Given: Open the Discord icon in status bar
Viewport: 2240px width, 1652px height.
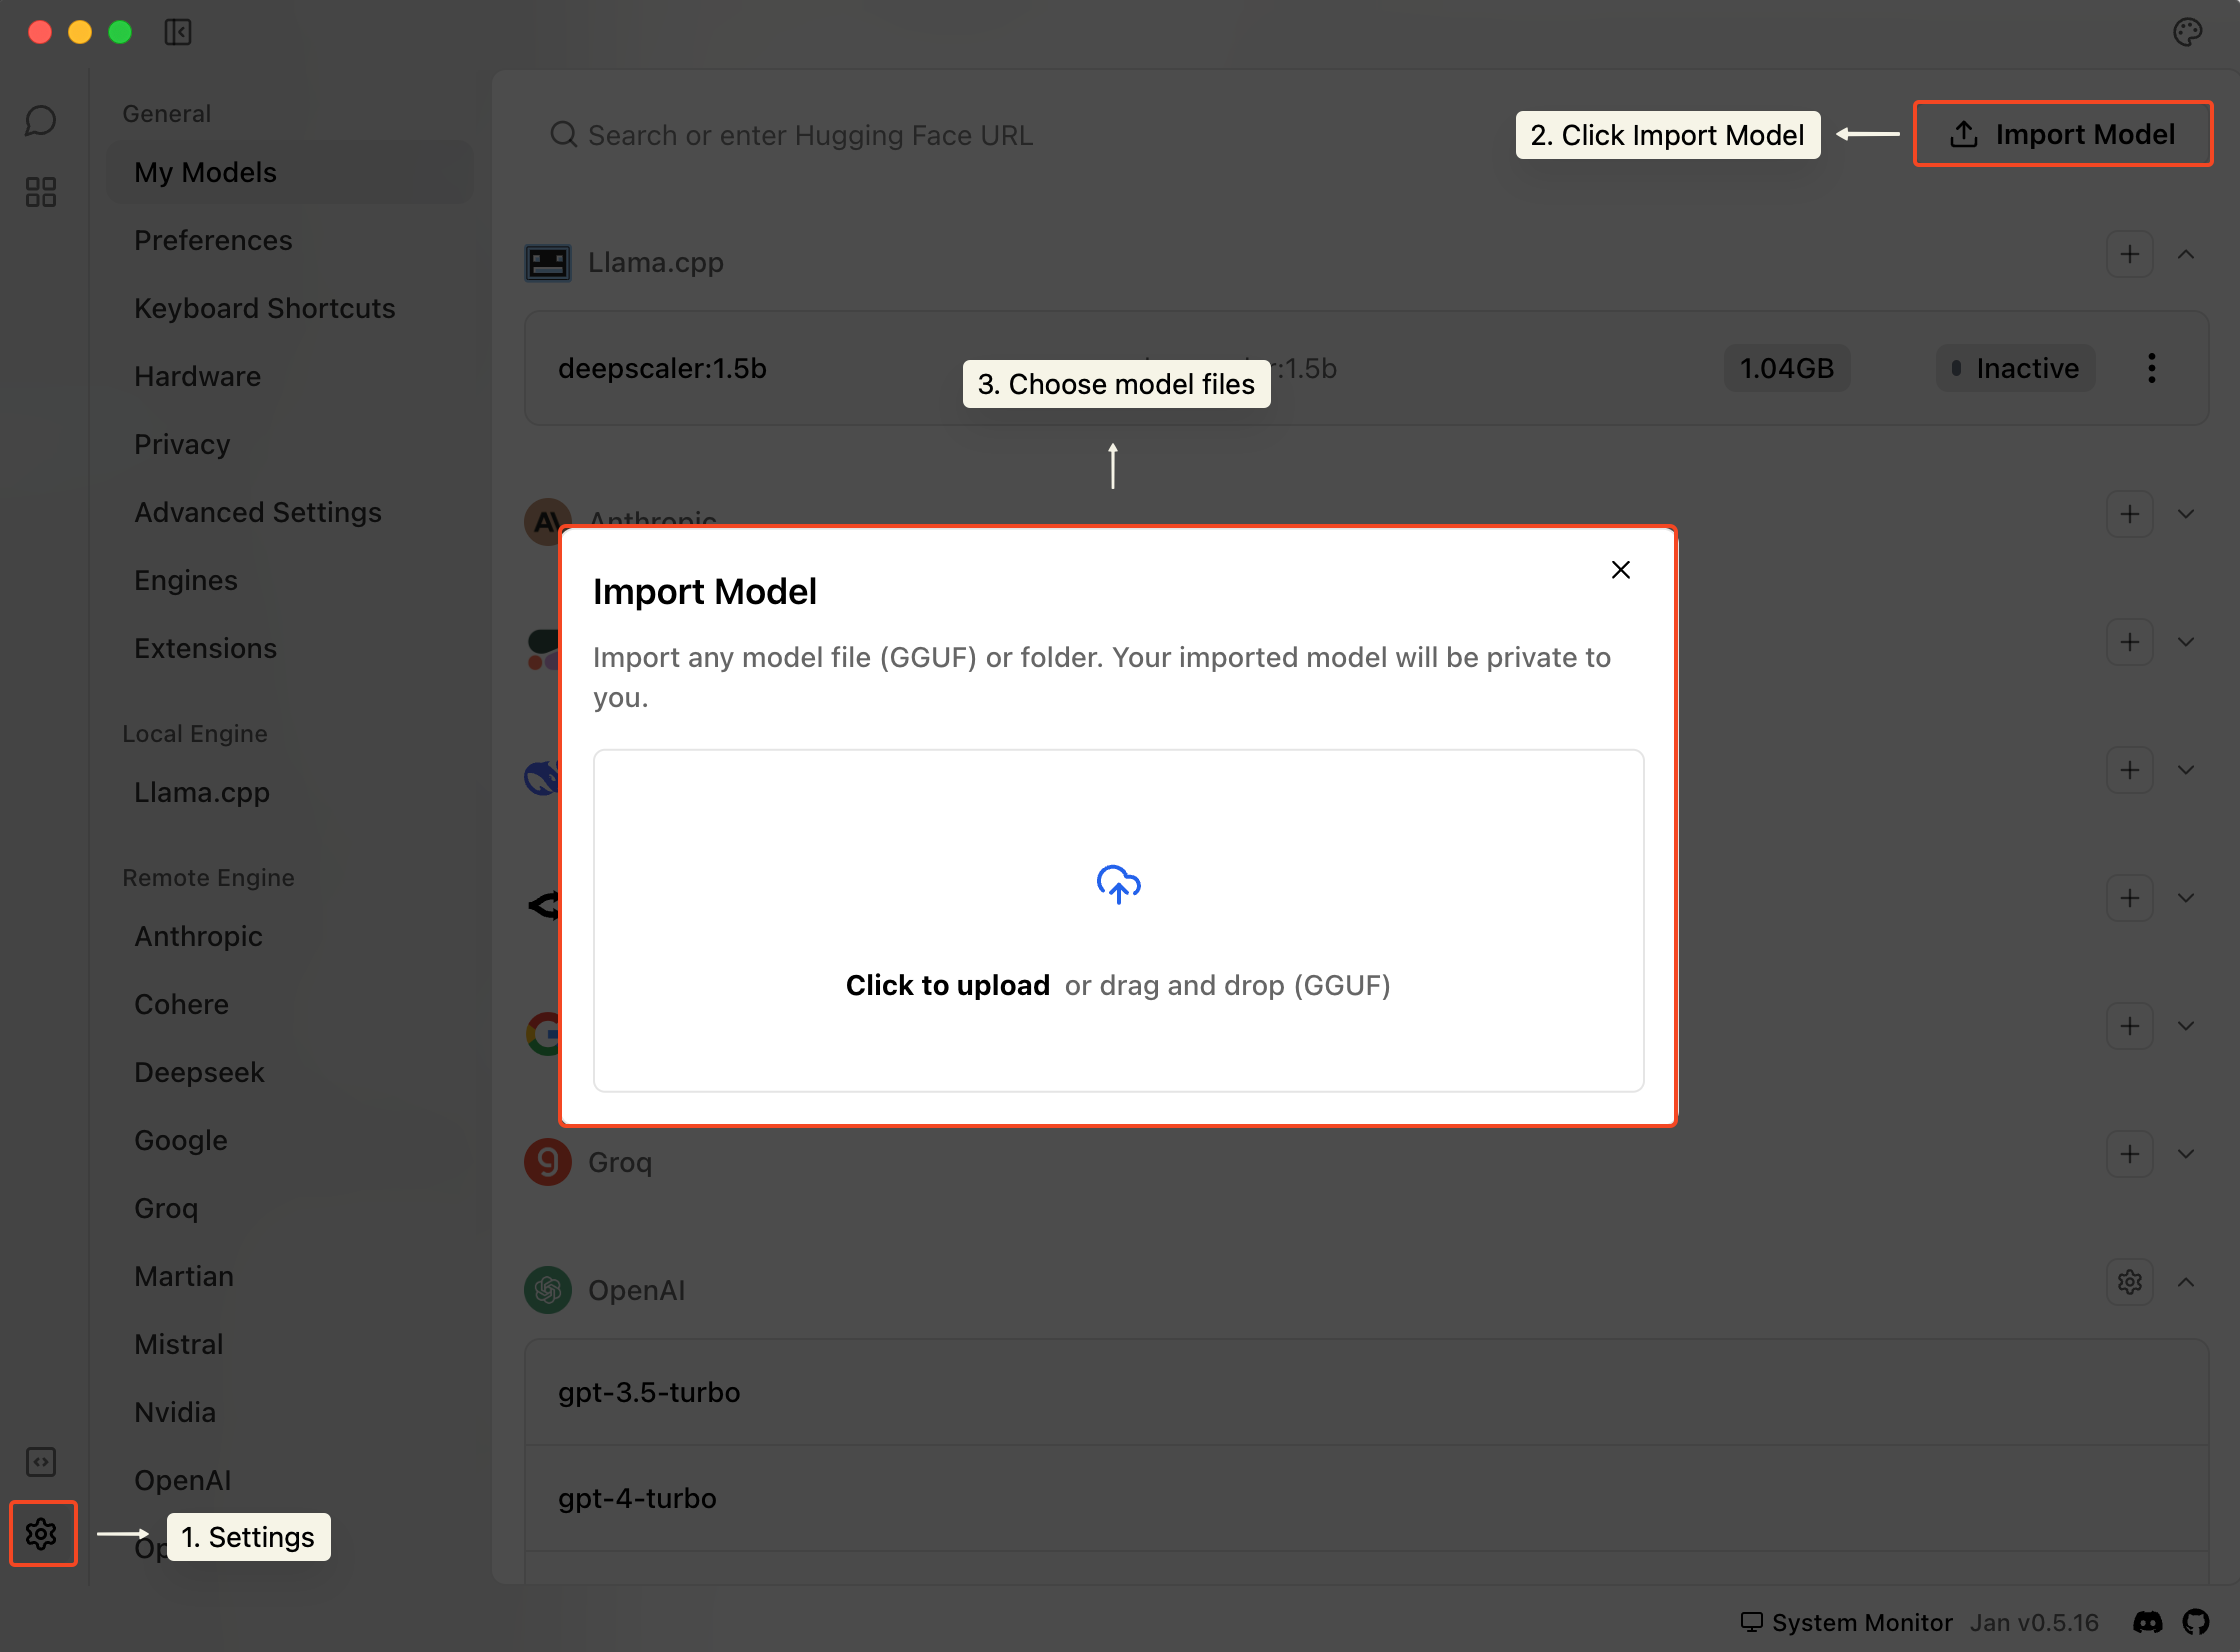Looking at the screenshot, I should pos(2148,1622).
